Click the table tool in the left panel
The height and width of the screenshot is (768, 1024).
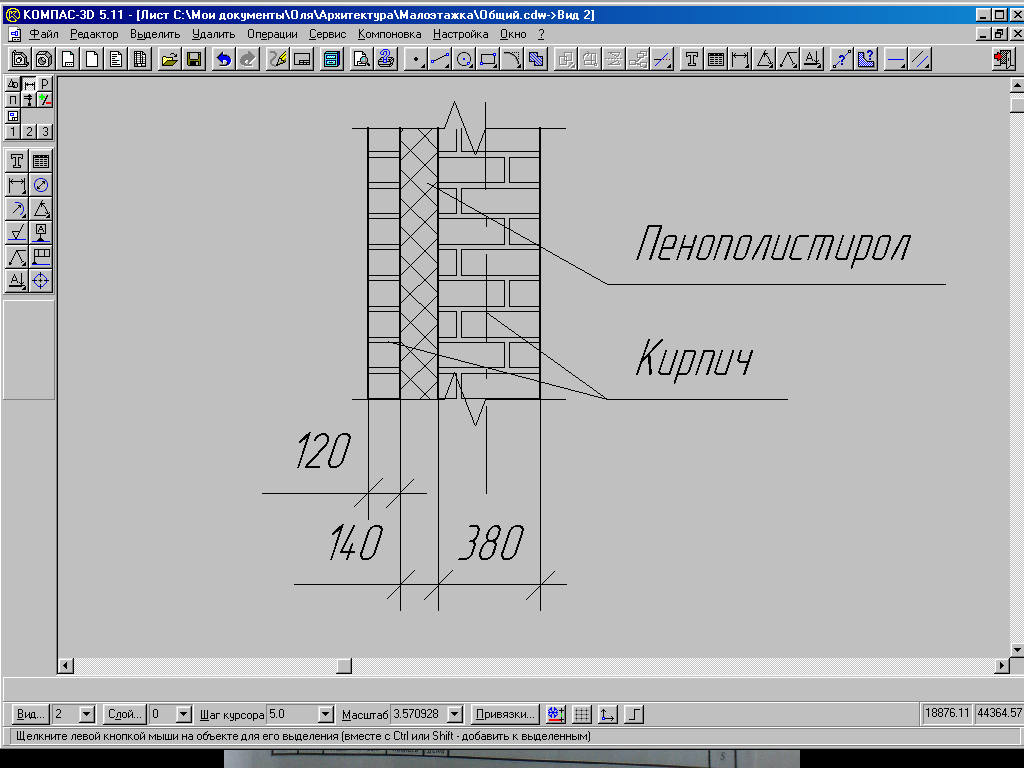click(x=40, y=161)
